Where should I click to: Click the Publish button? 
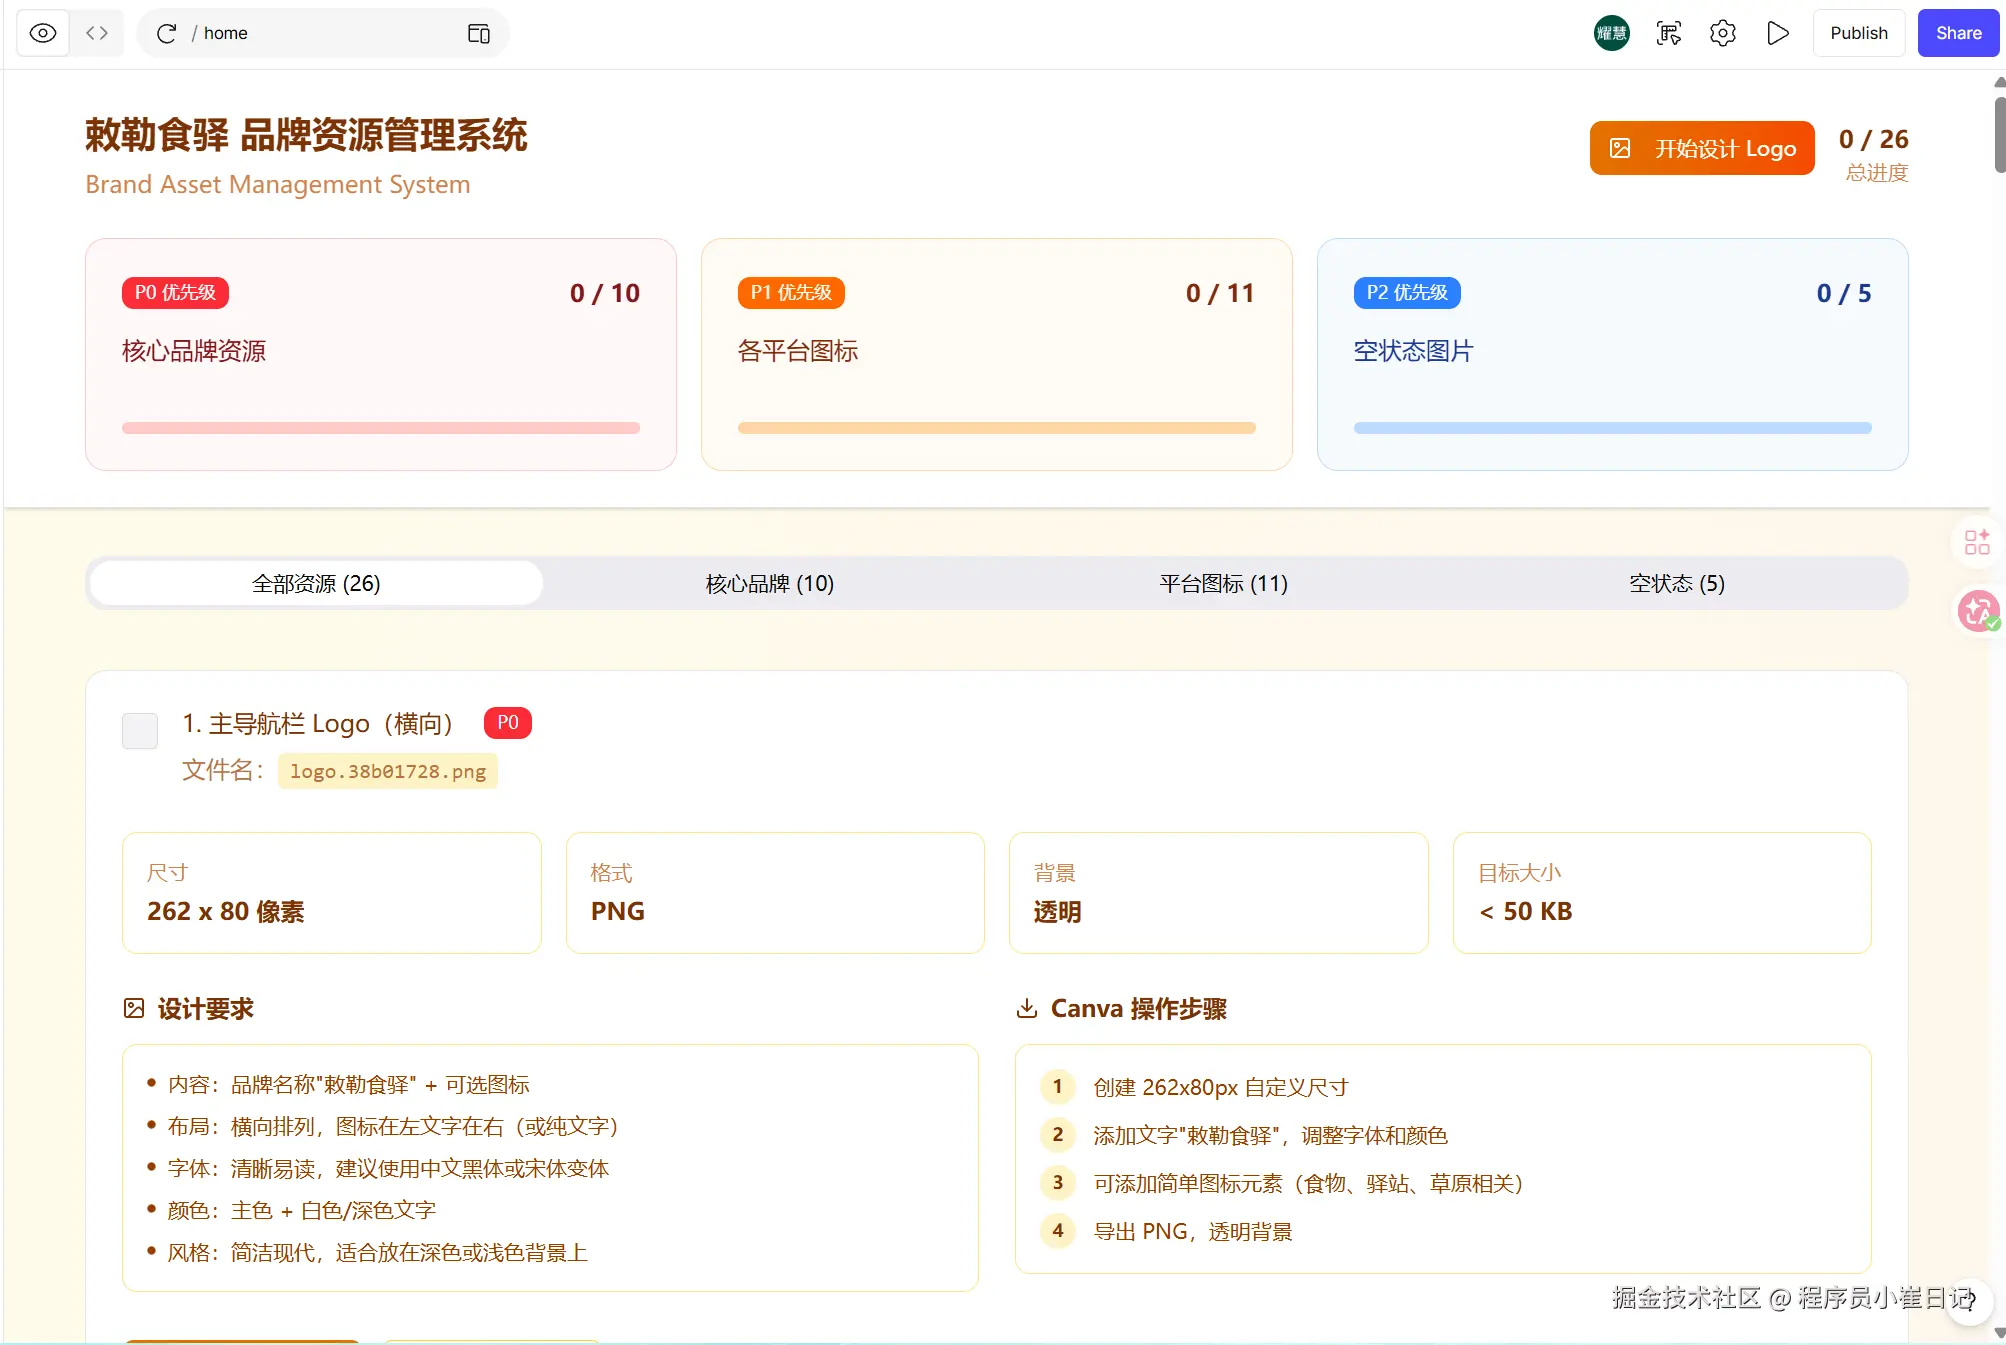[1858, 33]
